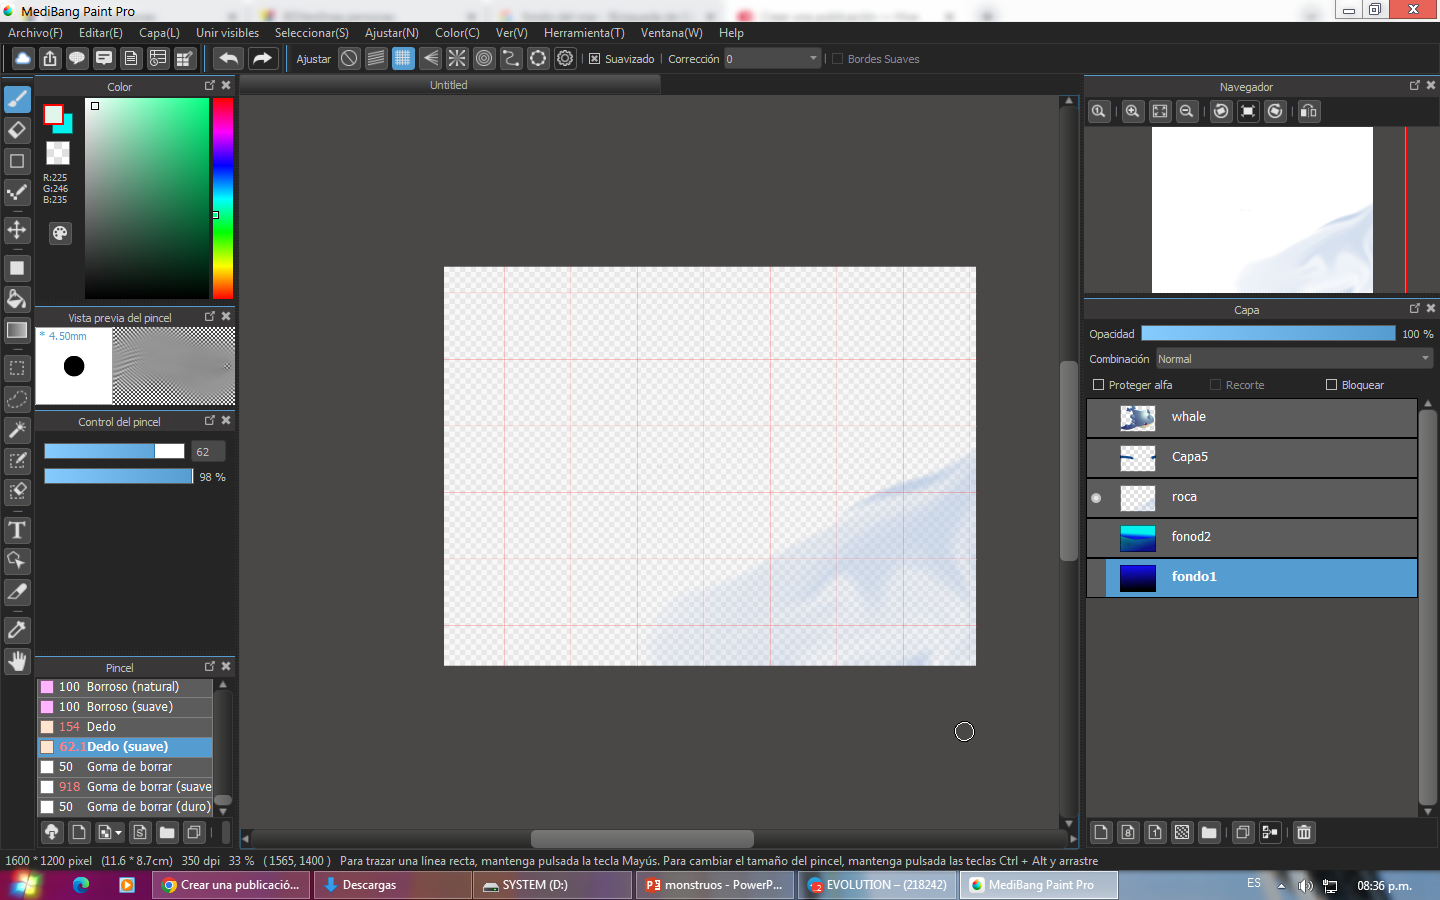Toggle visibility of the roca layer
The image size is (1440, 900).
[x=1096, y=498]
